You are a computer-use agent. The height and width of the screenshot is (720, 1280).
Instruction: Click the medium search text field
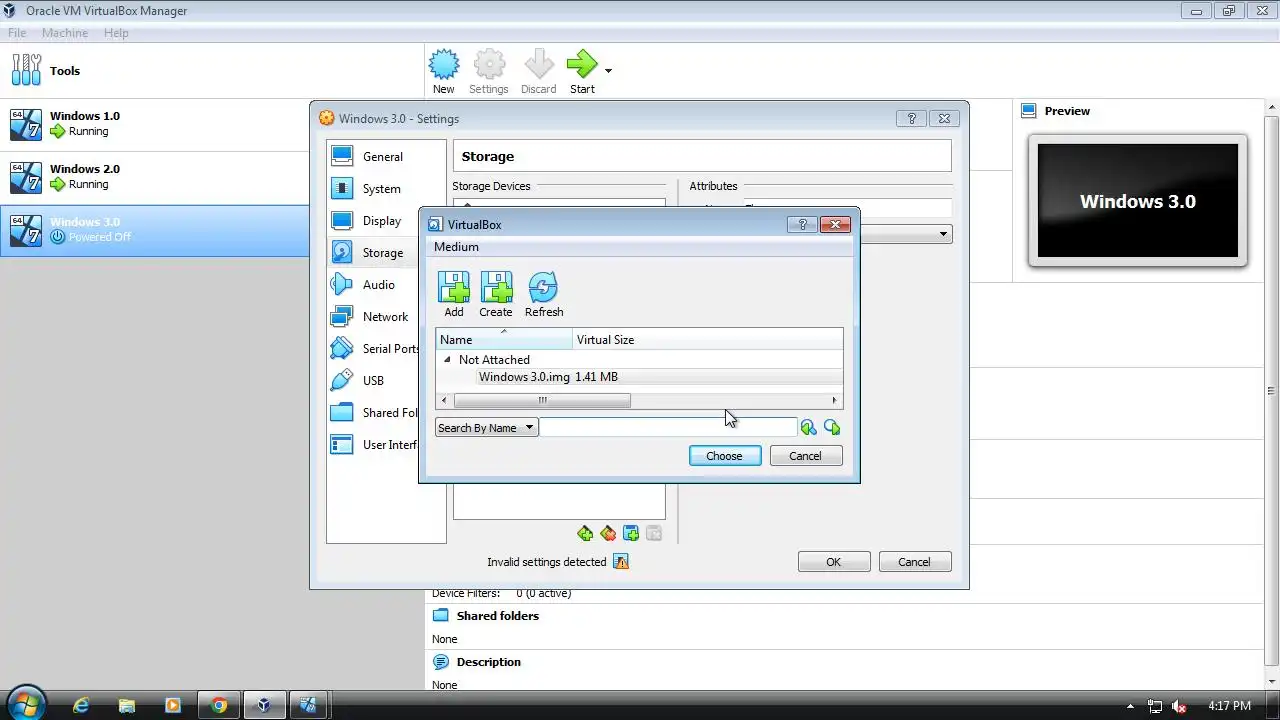pos(668,428)
